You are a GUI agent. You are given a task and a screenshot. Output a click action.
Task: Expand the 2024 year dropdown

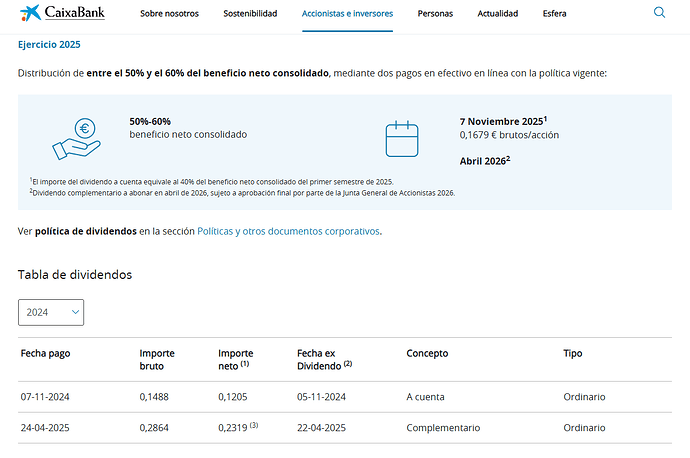coord(51,312)
